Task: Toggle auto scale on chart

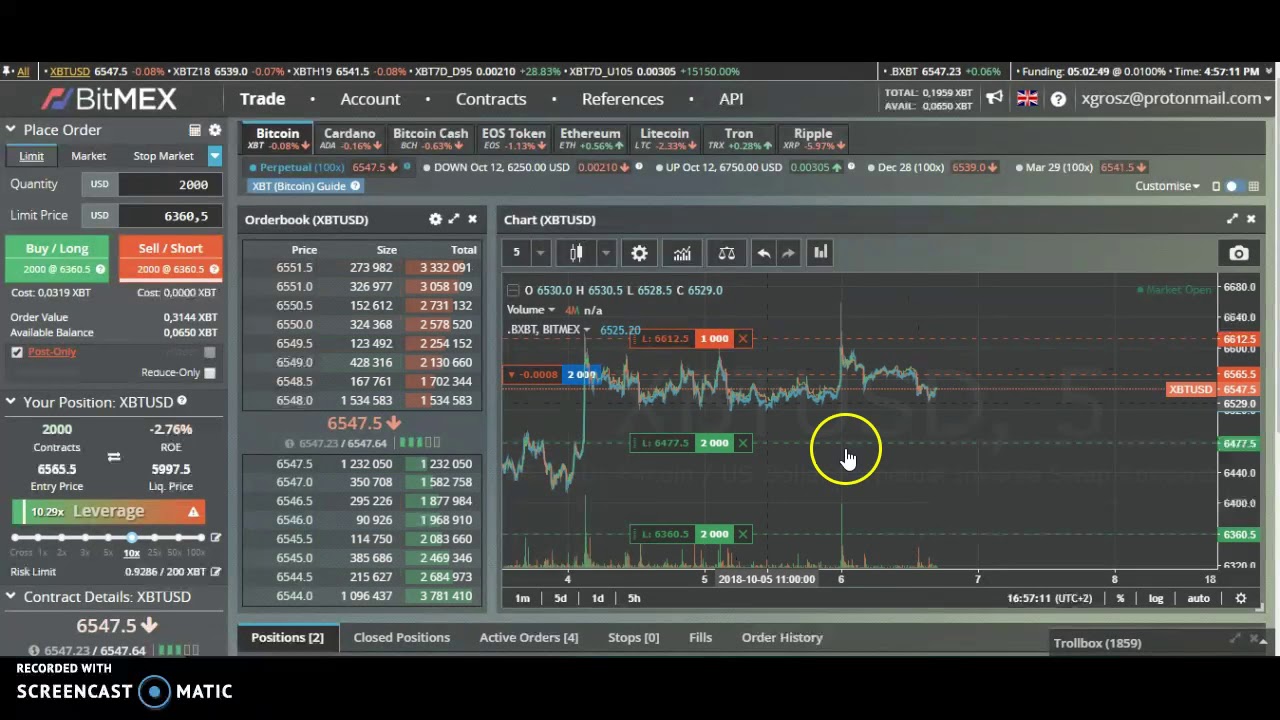Action: click(x=1198, y=598)
